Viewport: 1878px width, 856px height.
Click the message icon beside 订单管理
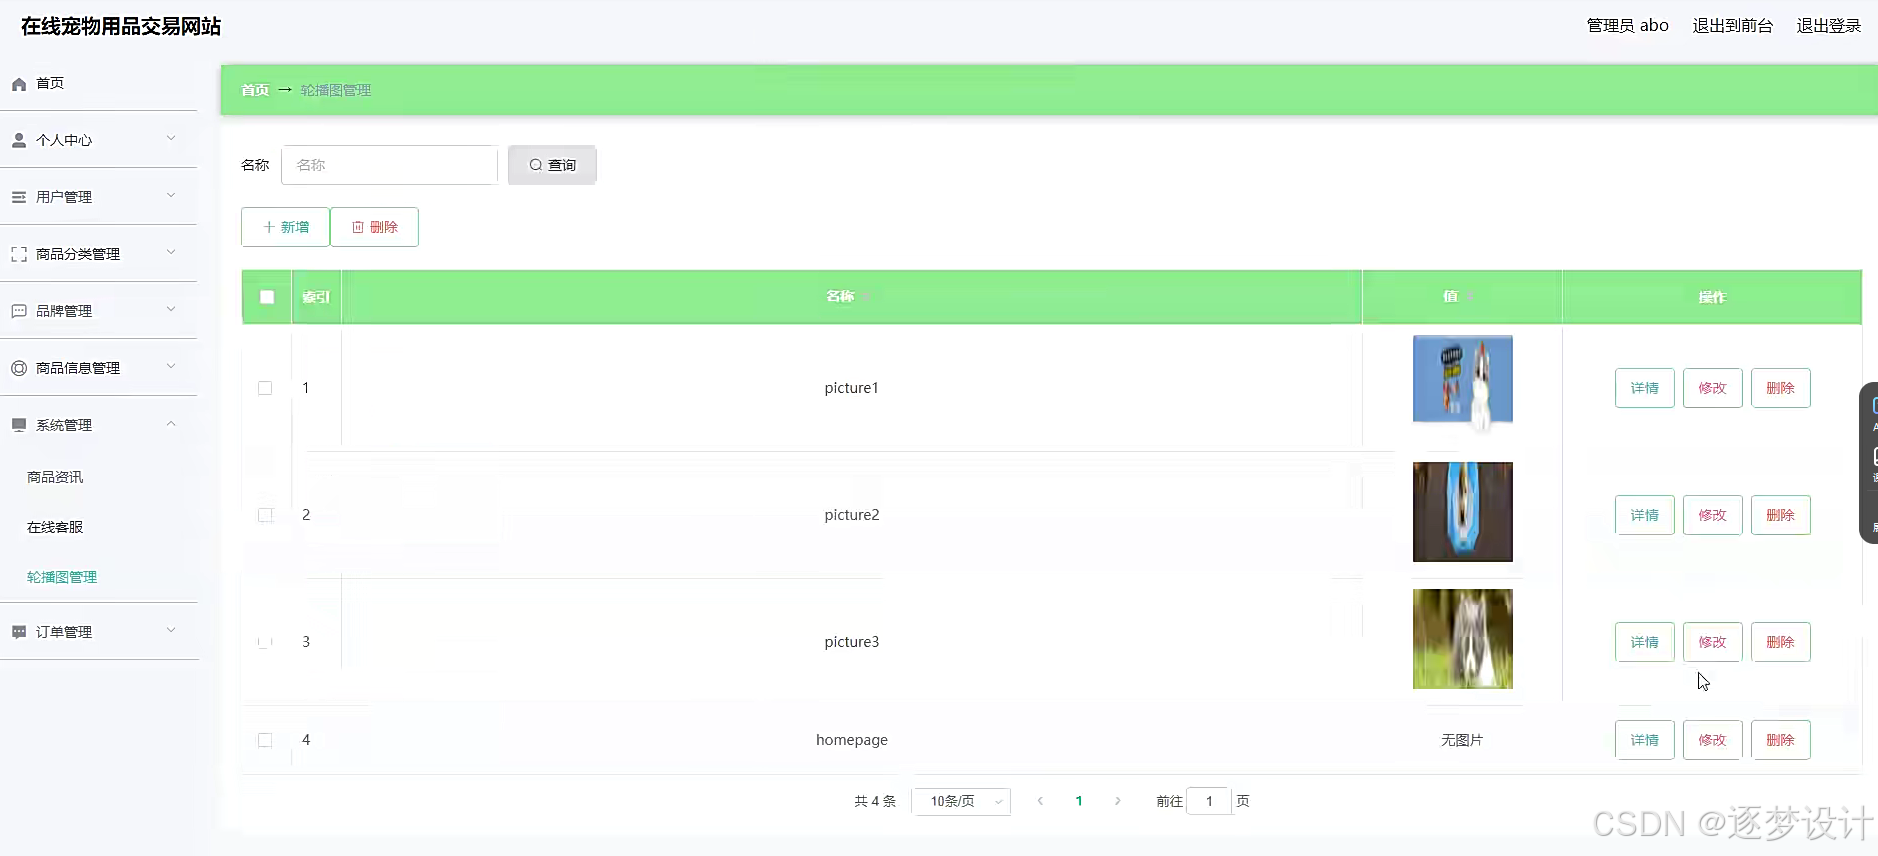coord(19,633)
